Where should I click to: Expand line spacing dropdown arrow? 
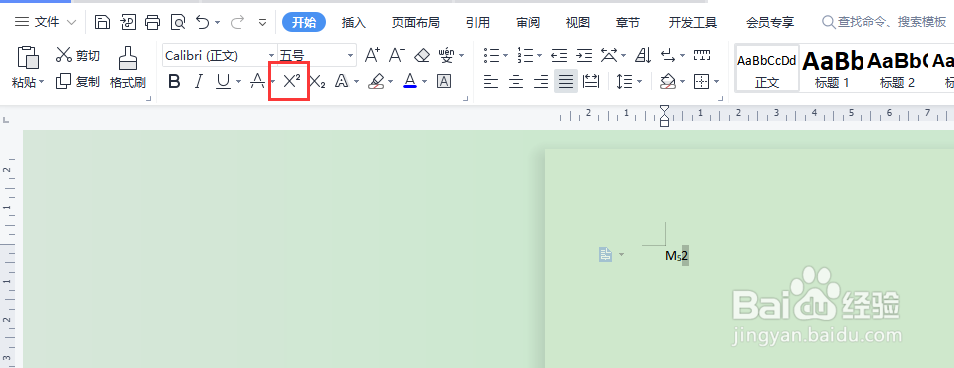[x=639, y=82]
